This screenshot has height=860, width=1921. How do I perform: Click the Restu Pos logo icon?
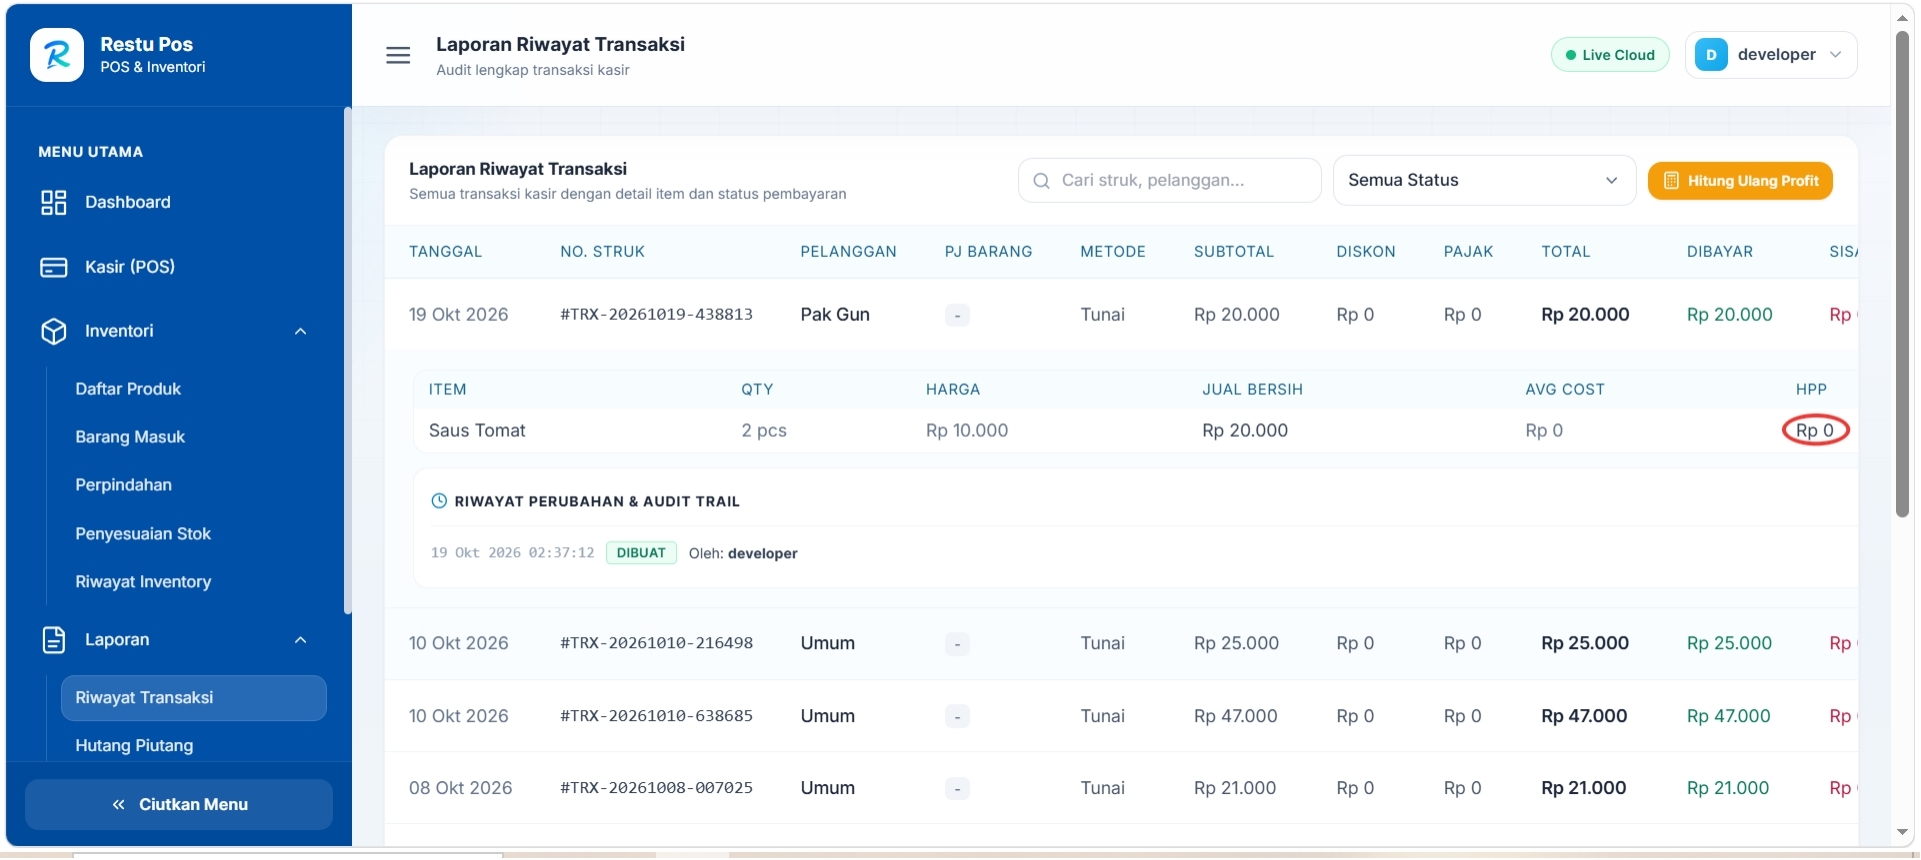pyautogui.click(x=57, y=55)
